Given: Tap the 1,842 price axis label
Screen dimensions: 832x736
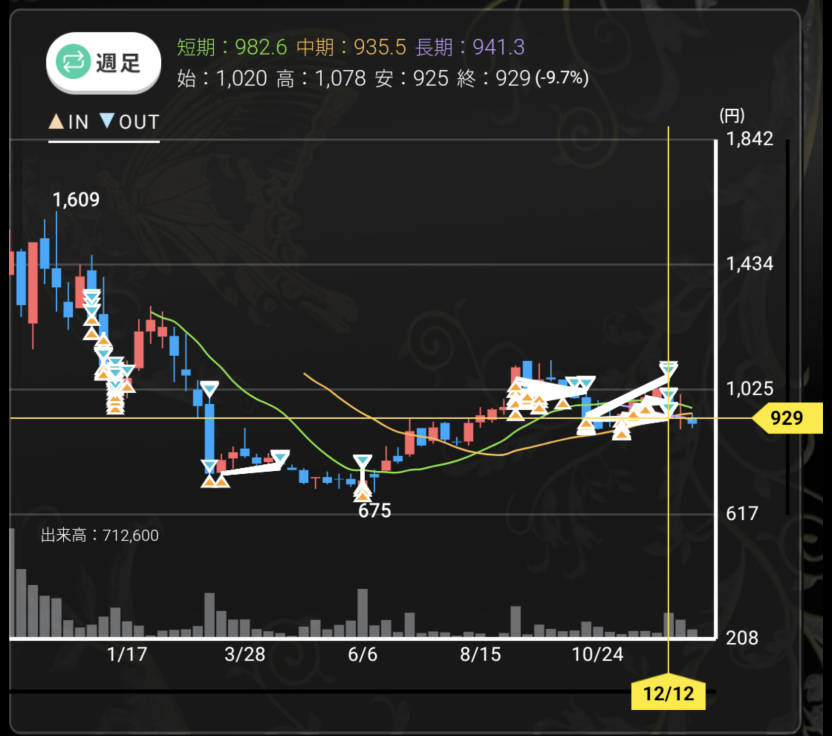Looking at the screenshot, I should (749, 139).
